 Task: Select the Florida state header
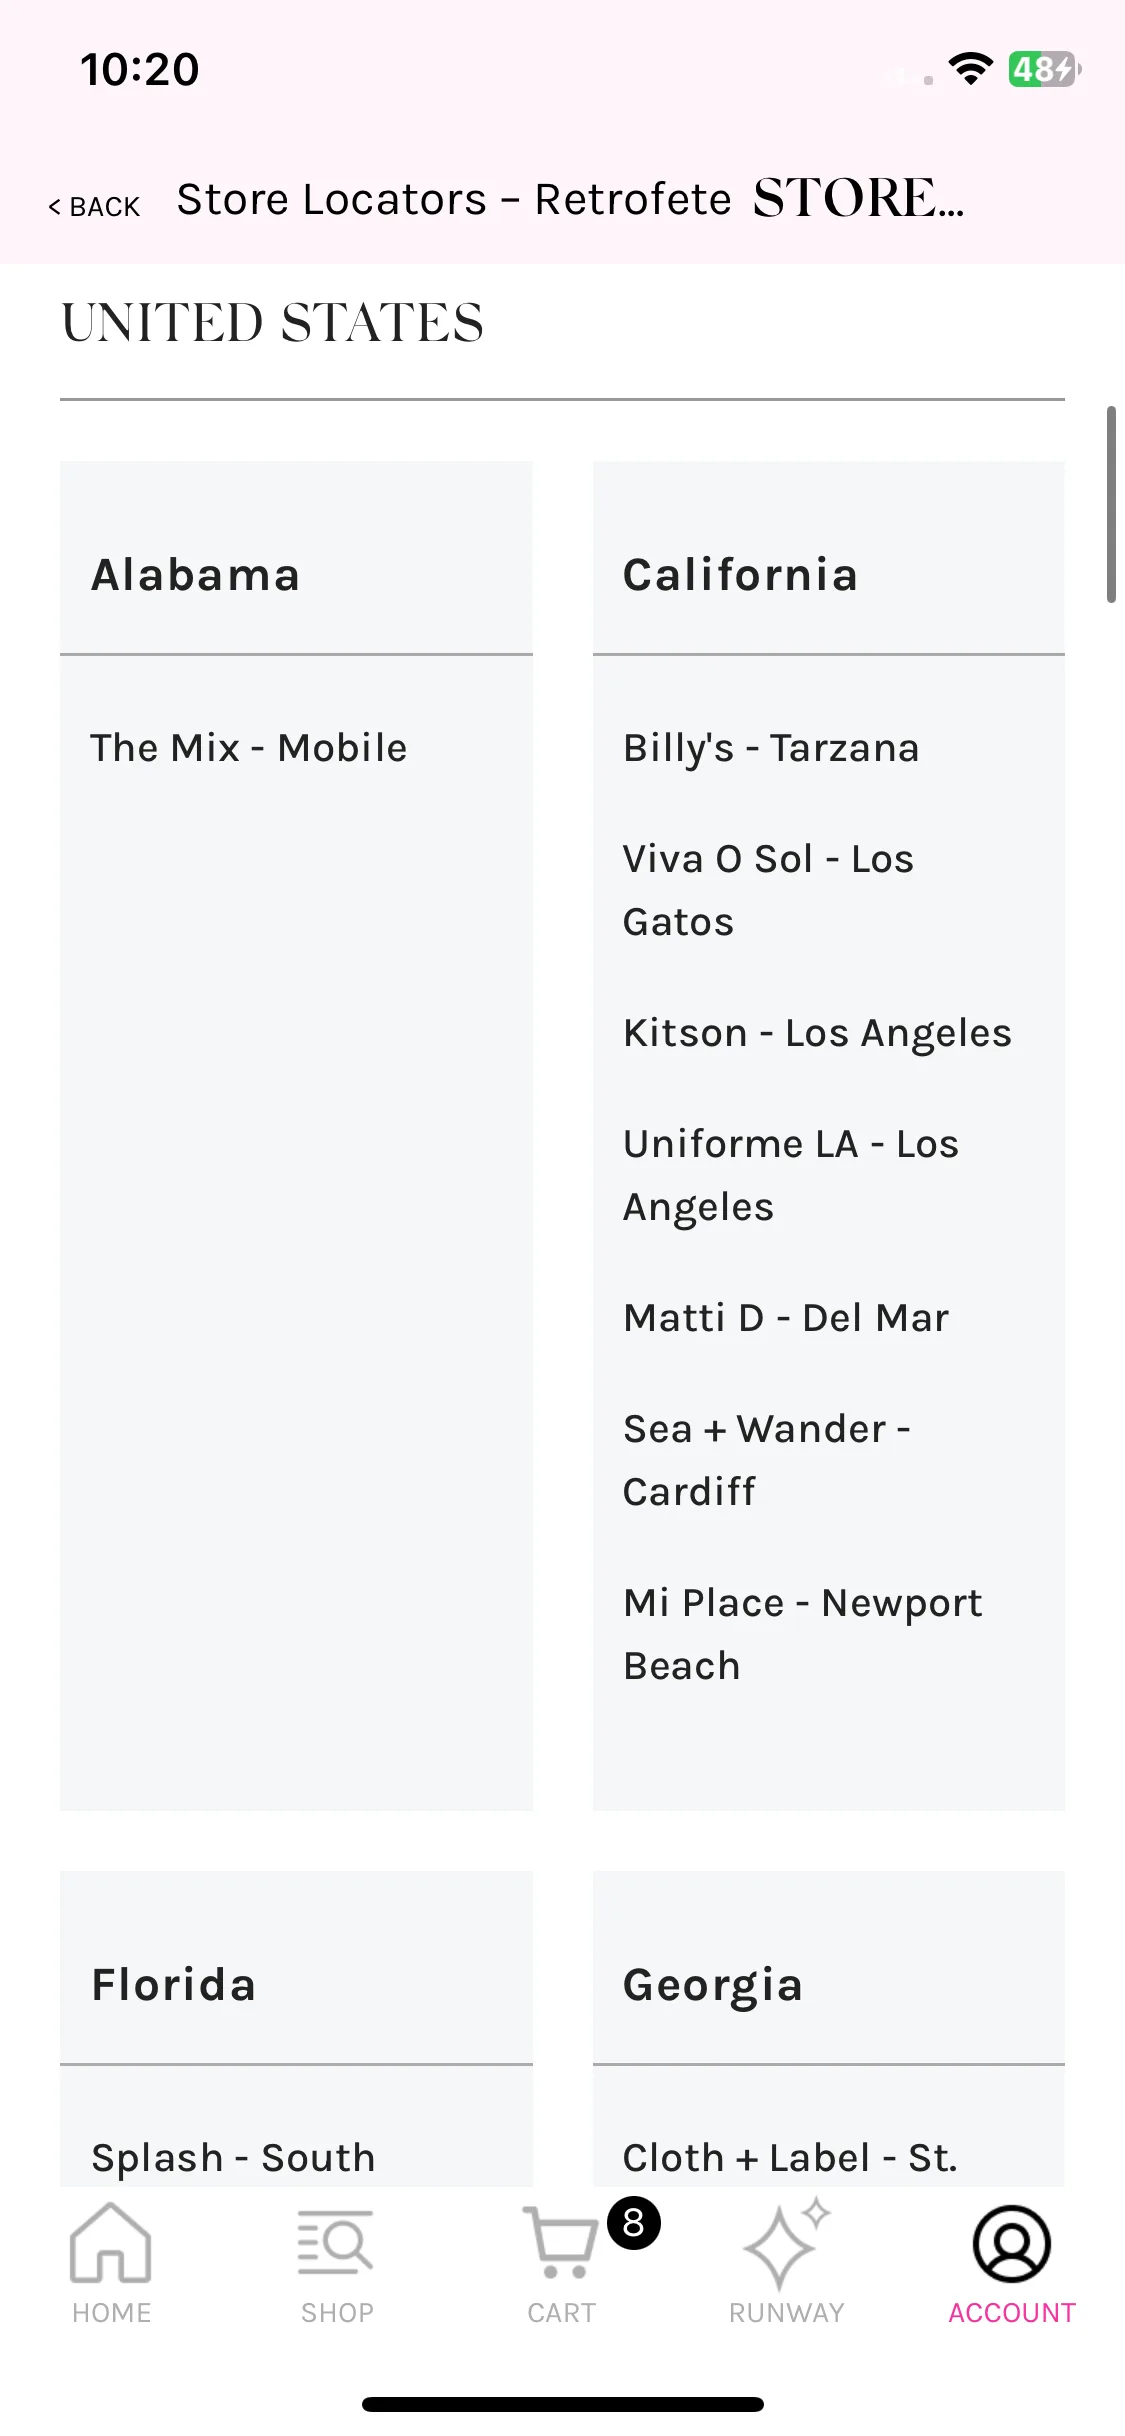pos(174,1985)
